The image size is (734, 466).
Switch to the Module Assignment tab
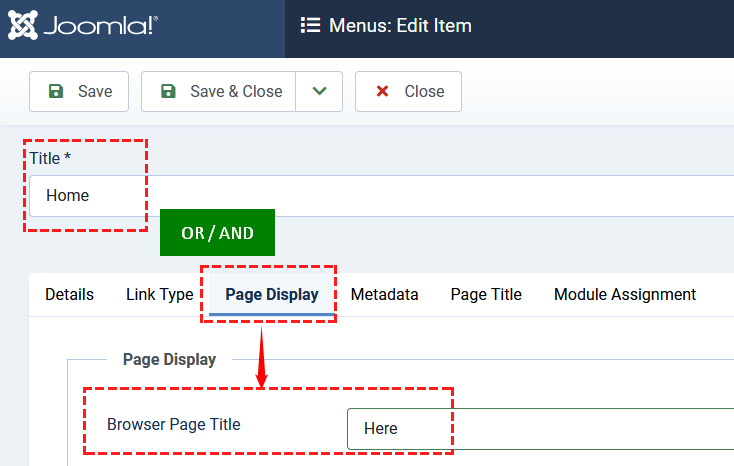(624, 294)
